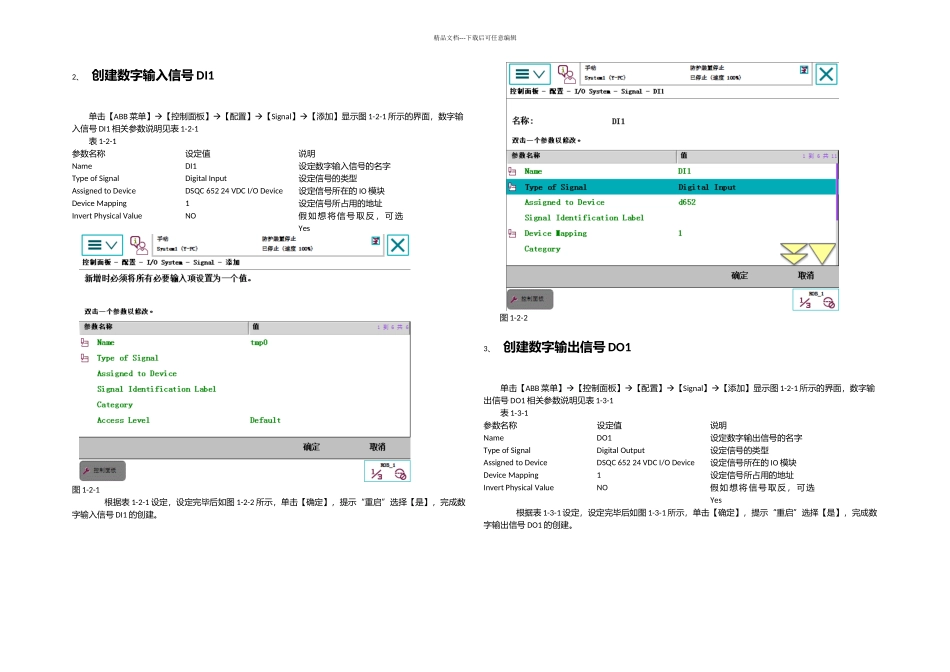Click Digital Output cell in table 1-3-1
This screenshot has height=672, width=950.
pyautogui.click(x=620, y=450)
